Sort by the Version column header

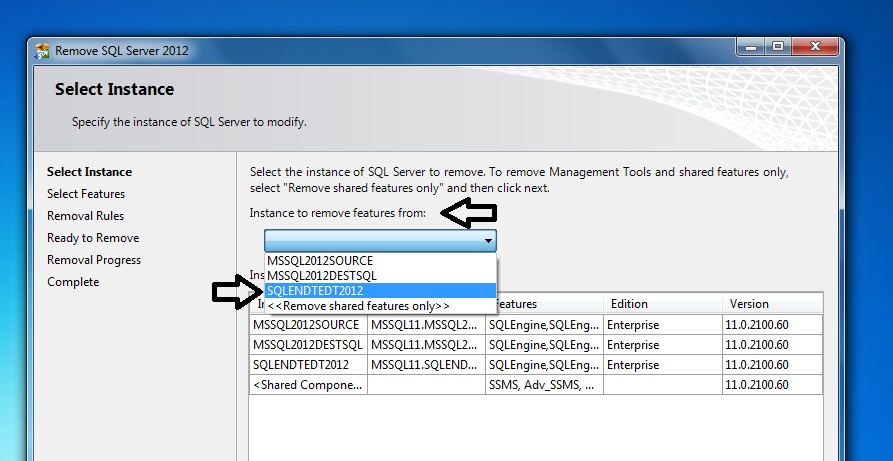(x=772, y=304)
